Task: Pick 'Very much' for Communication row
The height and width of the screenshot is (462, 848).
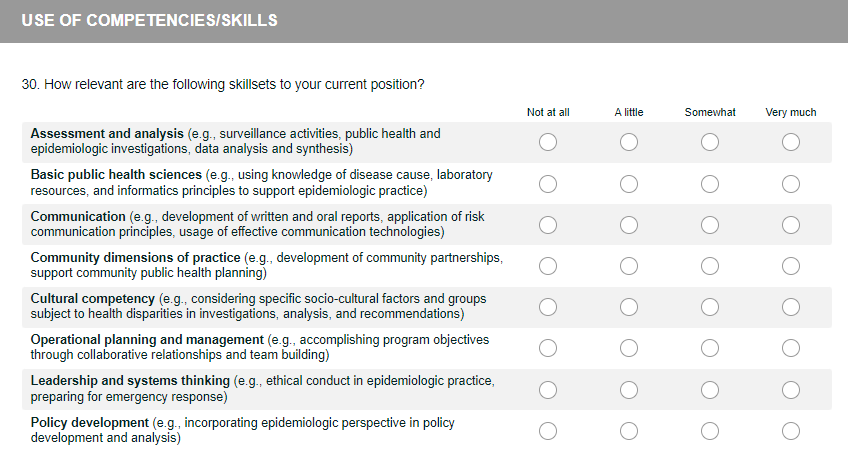Action: (791, 224)
